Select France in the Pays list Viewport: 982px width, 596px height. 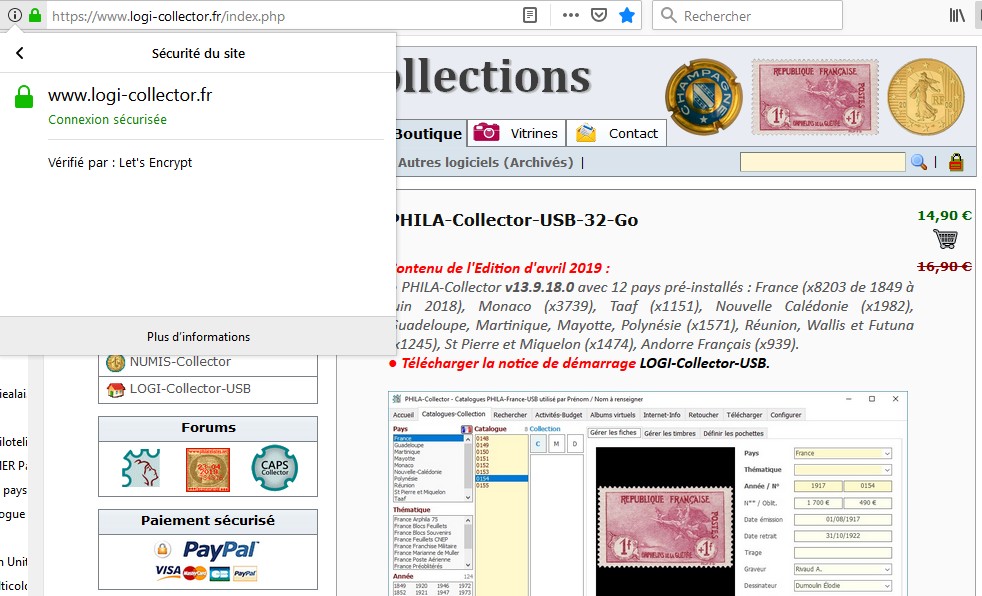(x=428, y=438)
